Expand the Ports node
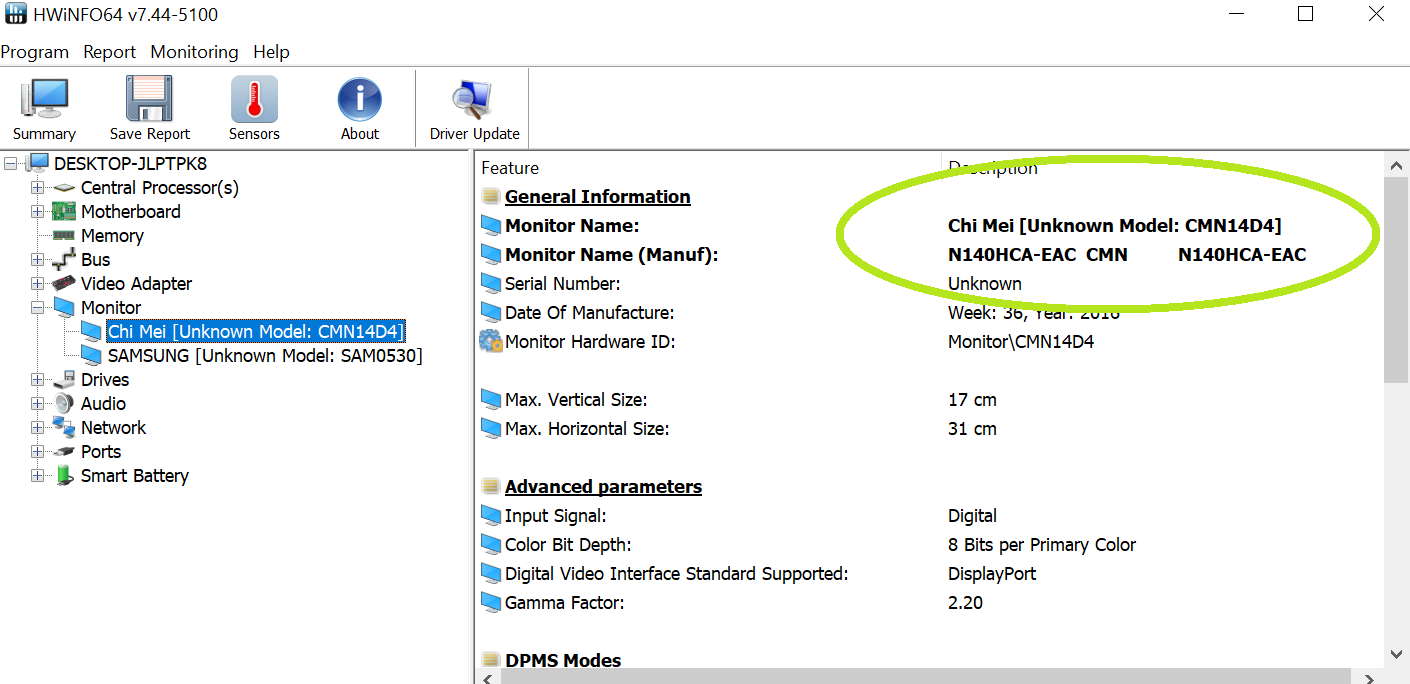 coord(38,452)
